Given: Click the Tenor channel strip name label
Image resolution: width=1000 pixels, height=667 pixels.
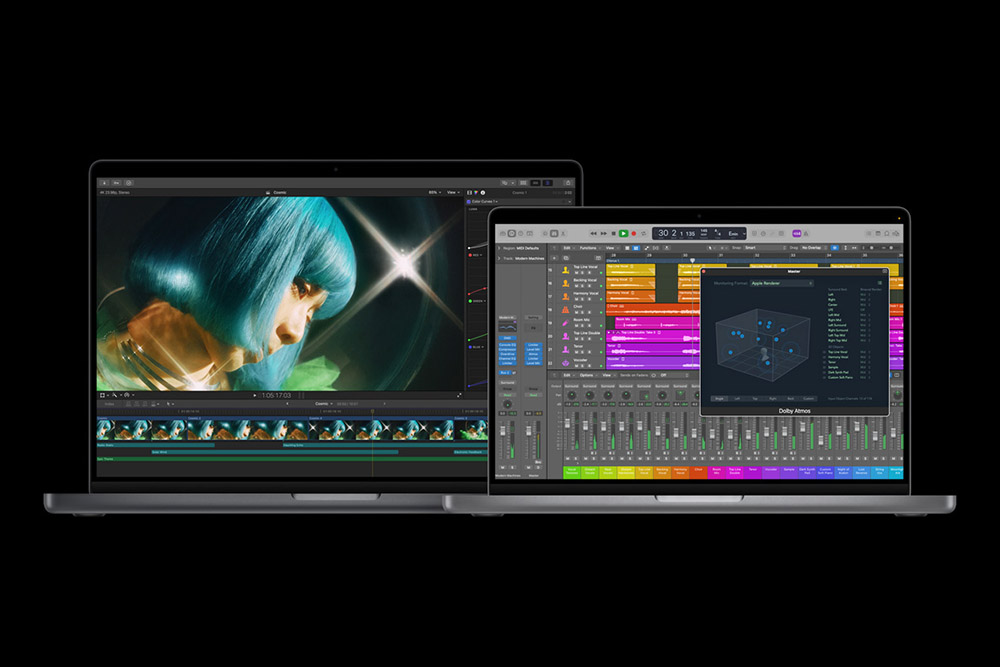Looking at the screenshot, I should point(753,472).
